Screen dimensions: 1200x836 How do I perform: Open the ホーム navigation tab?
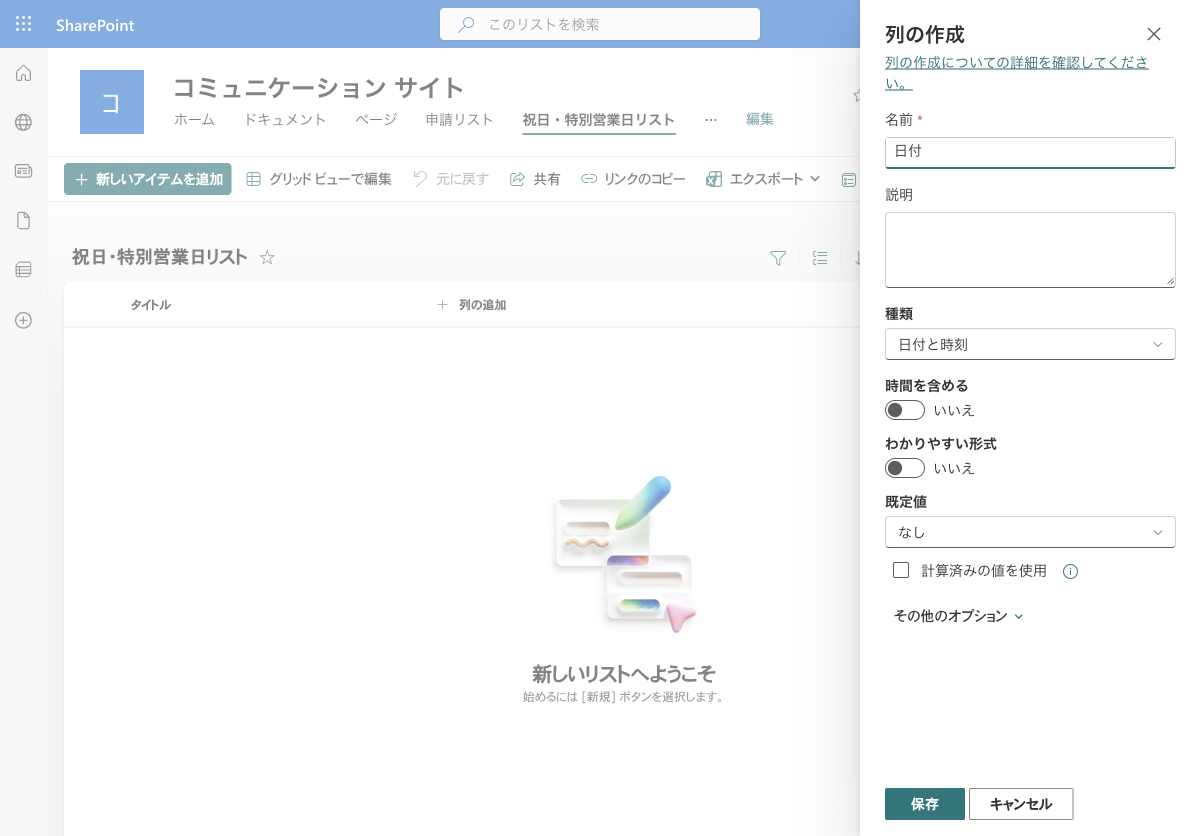[x=194, y=119]
